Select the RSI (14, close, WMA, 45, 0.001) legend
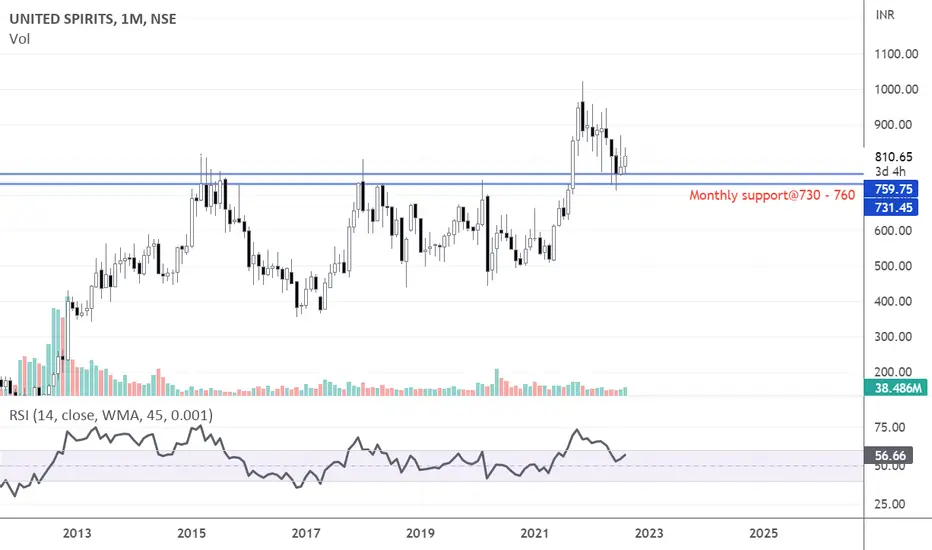 [111, 415]
